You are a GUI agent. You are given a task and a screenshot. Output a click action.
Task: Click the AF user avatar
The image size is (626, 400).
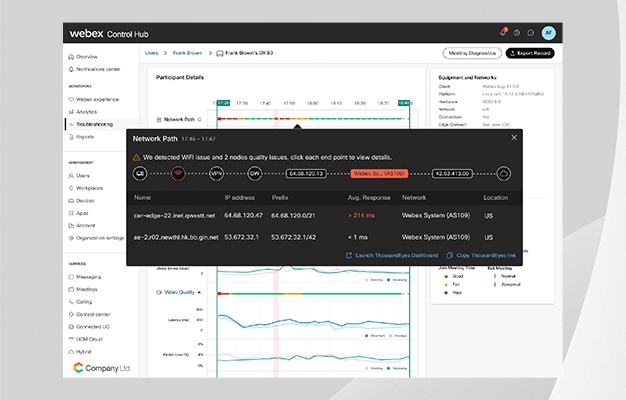tap(549, 33)
